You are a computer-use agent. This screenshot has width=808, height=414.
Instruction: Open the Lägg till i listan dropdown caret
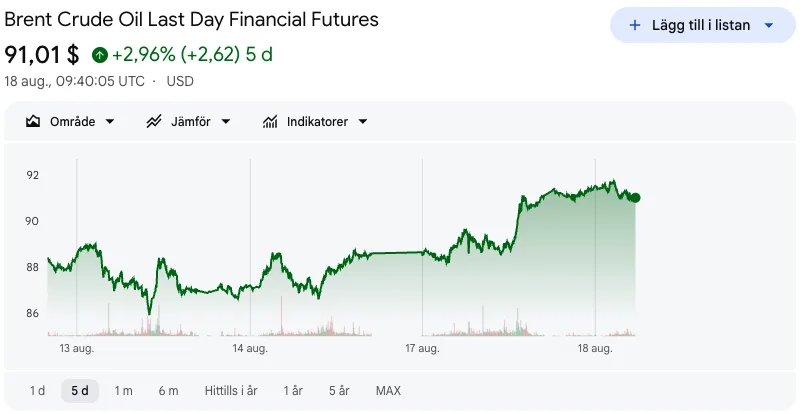coord(769,25)
